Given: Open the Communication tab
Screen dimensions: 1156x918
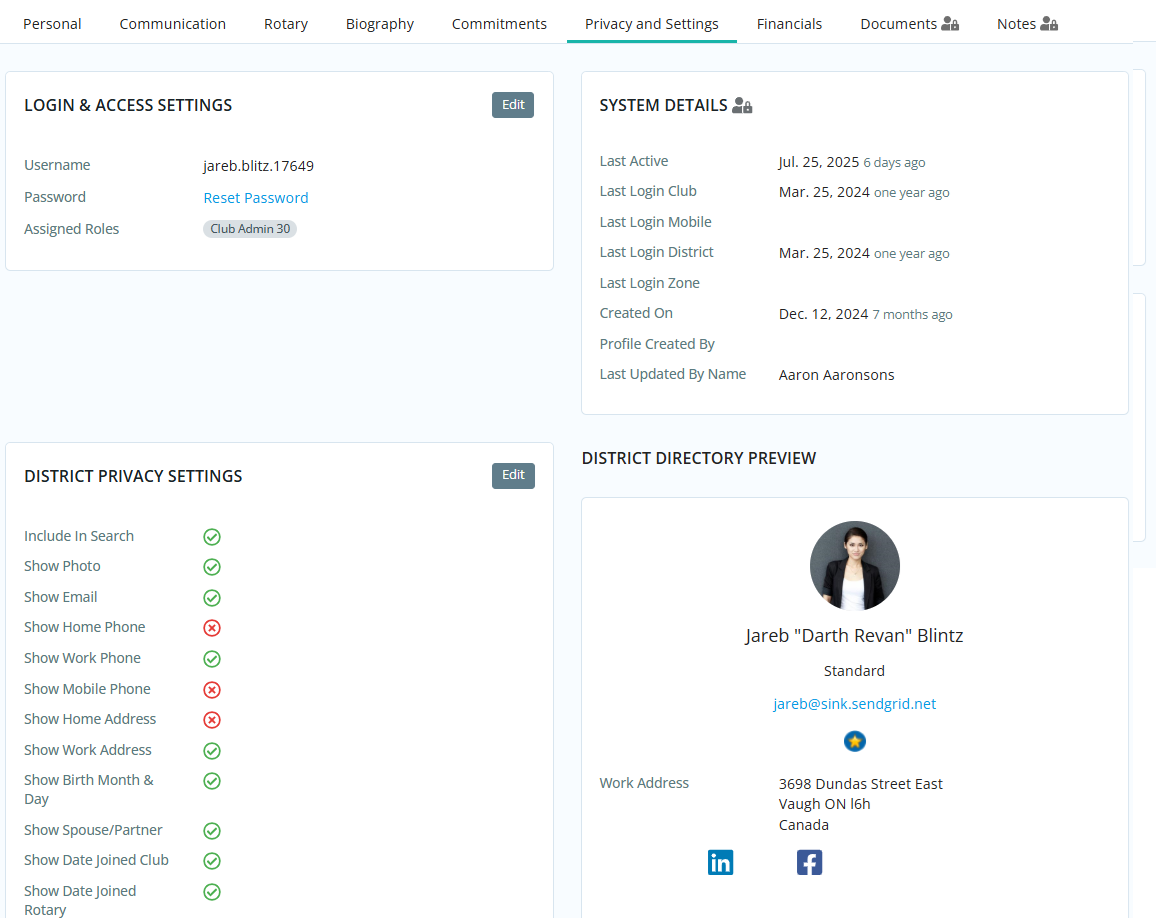Looking at the screenshot, I should [x=173, y=24].
